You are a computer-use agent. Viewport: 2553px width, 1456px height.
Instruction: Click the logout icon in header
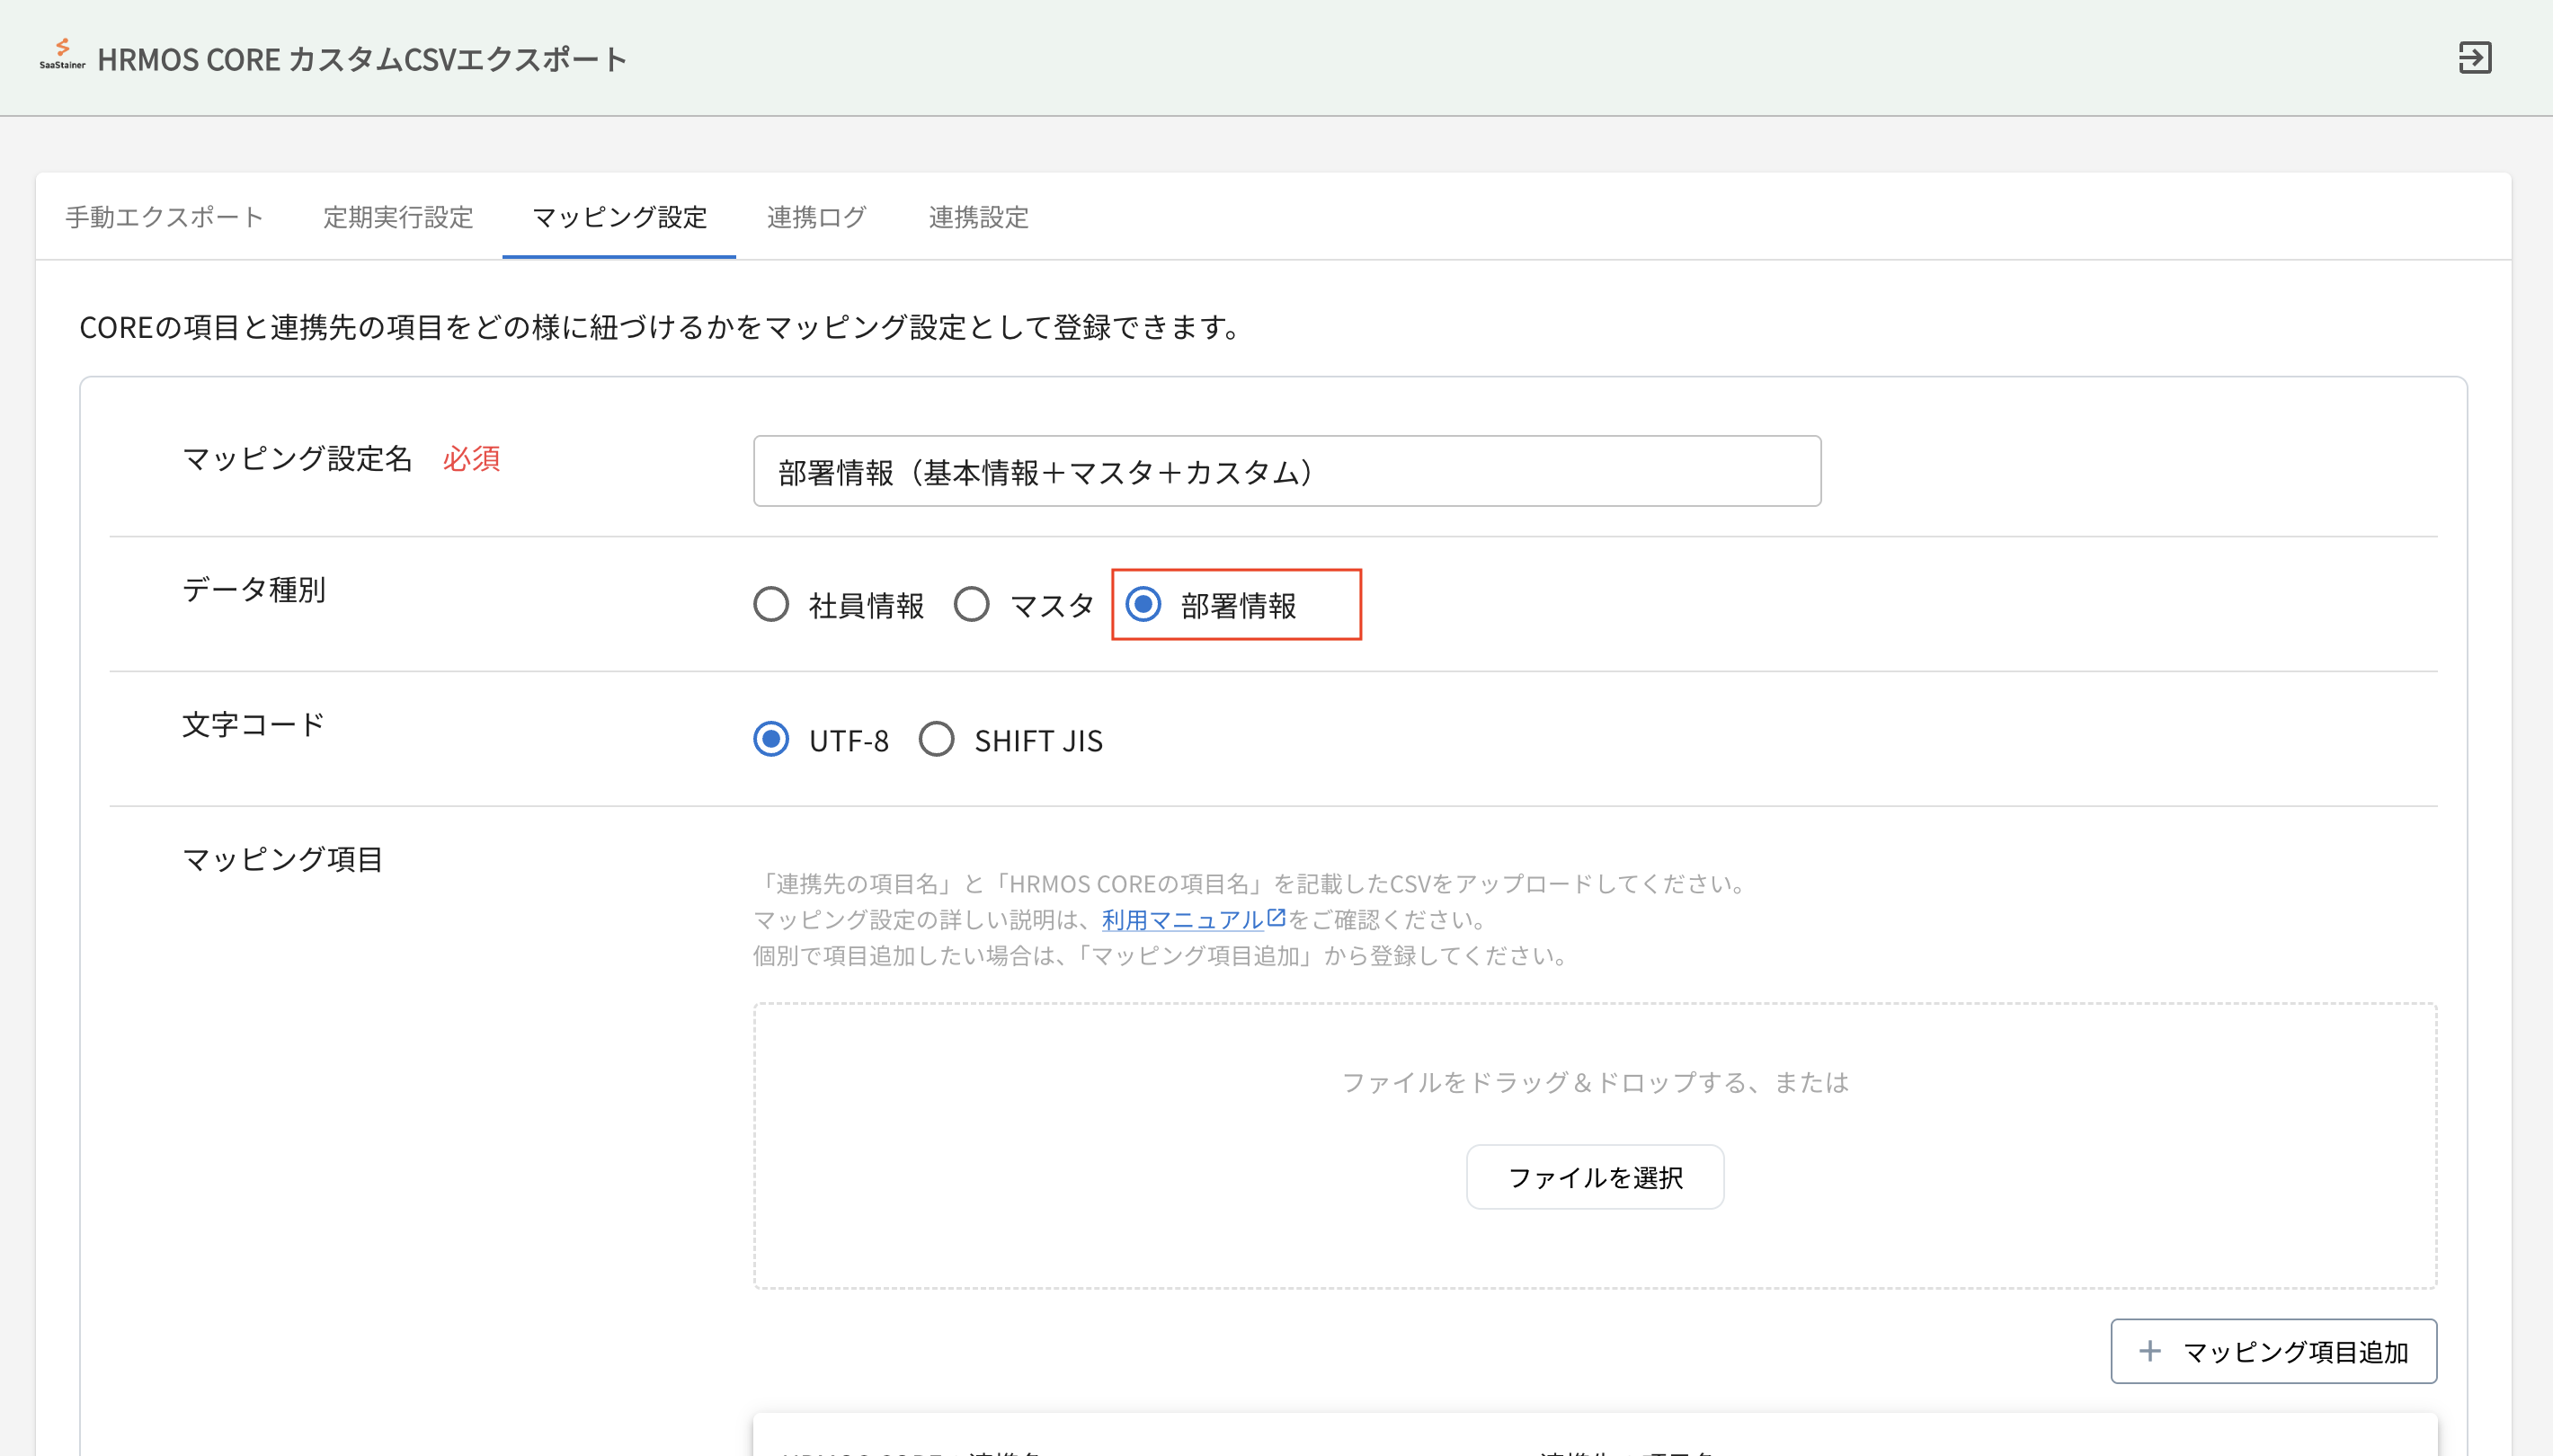tap(2475, 58)
